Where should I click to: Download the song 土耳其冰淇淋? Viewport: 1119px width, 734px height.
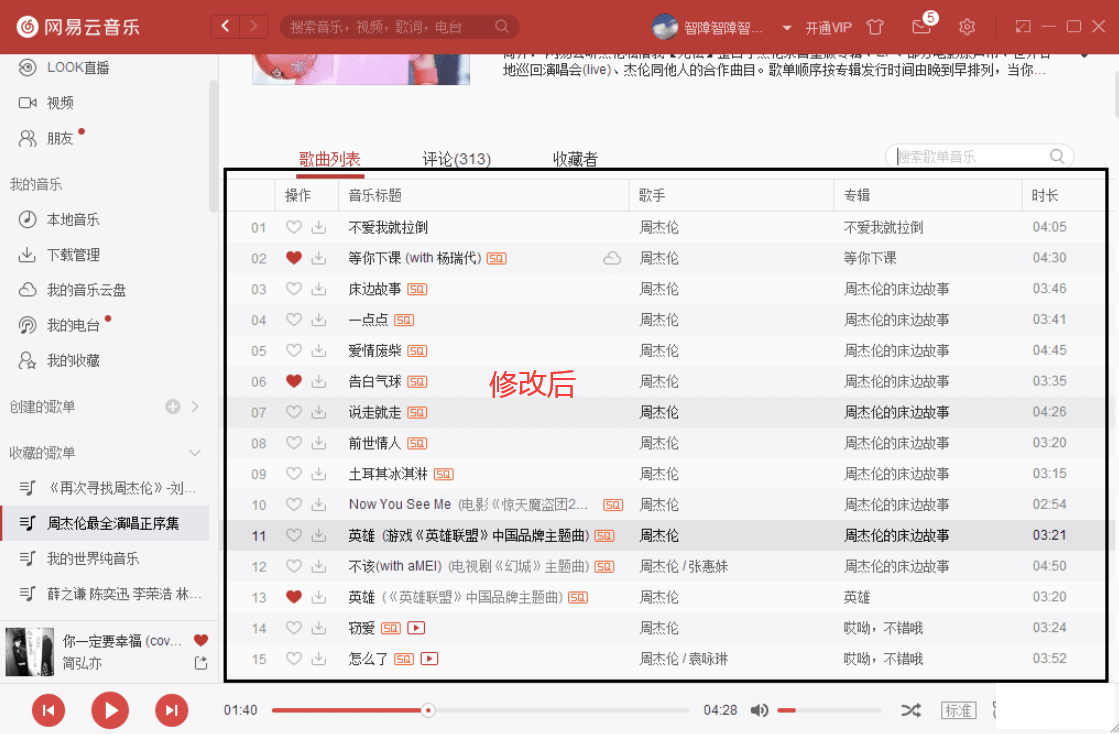[x=319, y=474]
